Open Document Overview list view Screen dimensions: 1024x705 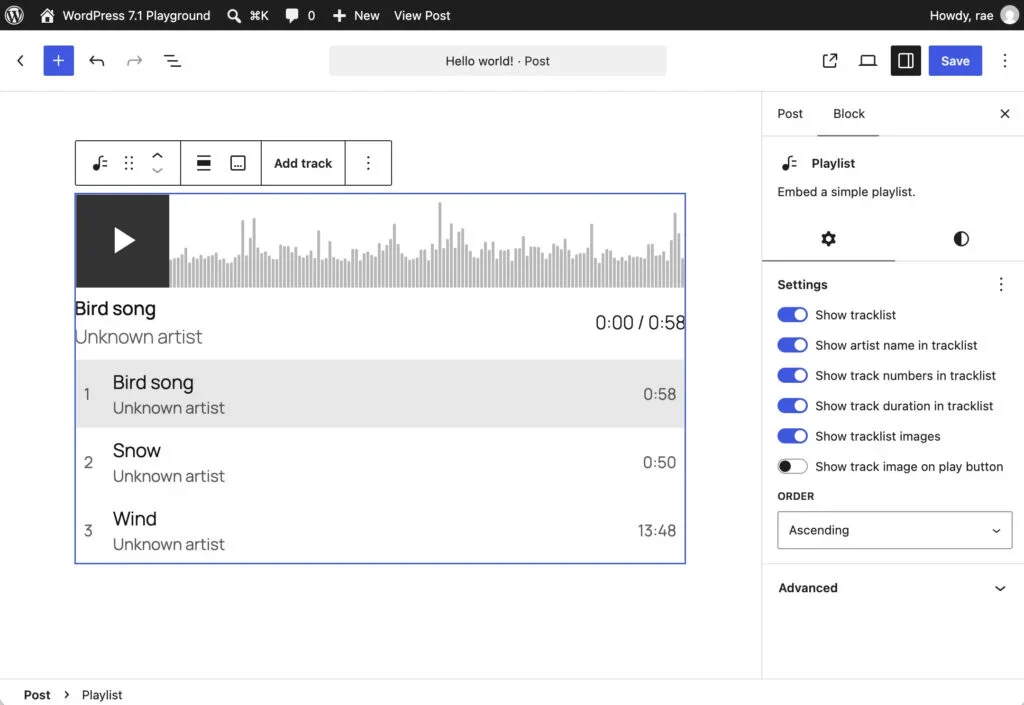click(x=172, y=61)
